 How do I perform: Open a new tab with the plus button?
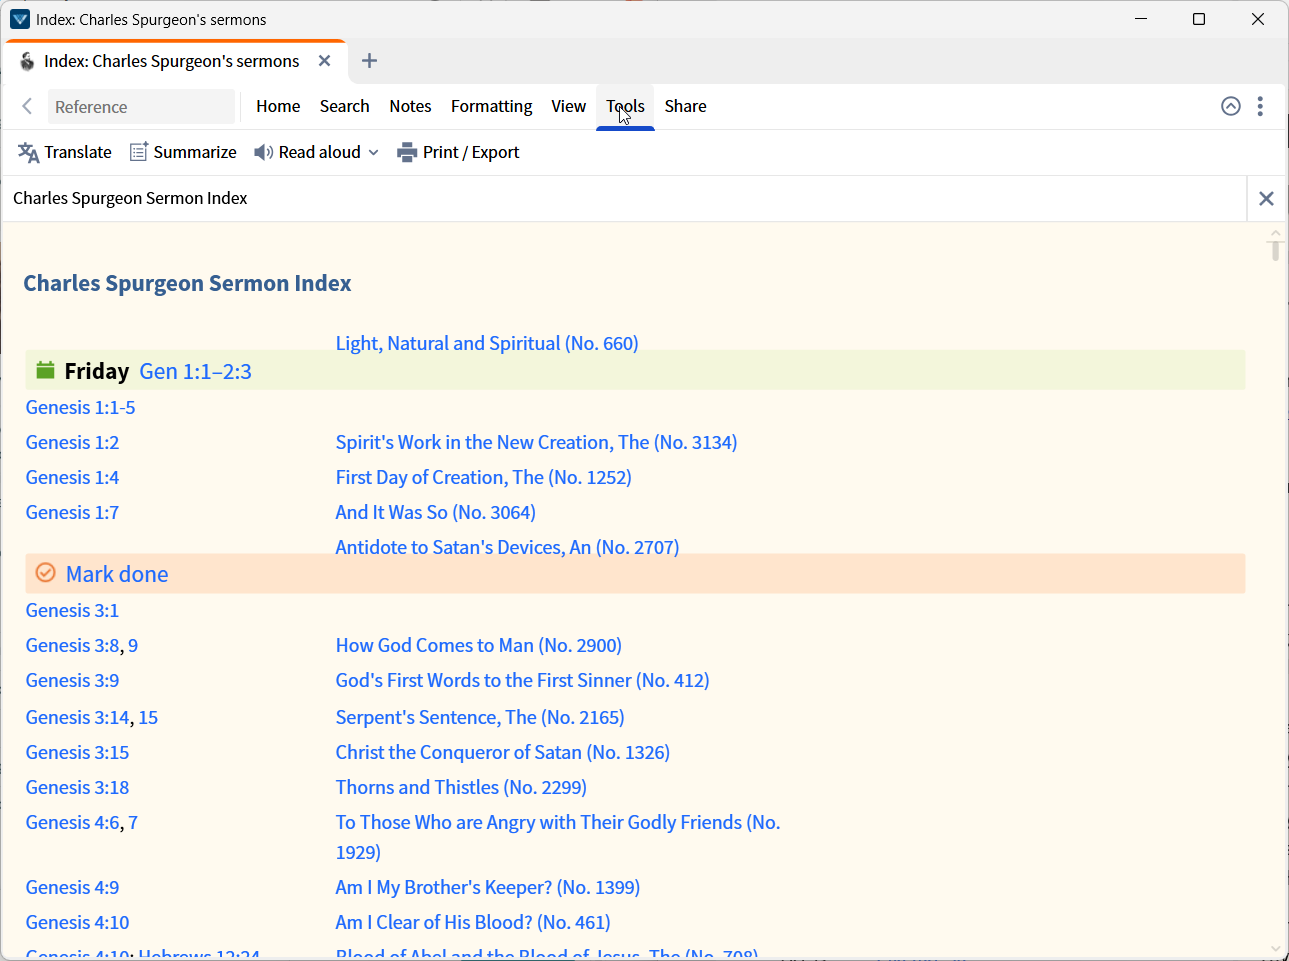coord(369,61)
